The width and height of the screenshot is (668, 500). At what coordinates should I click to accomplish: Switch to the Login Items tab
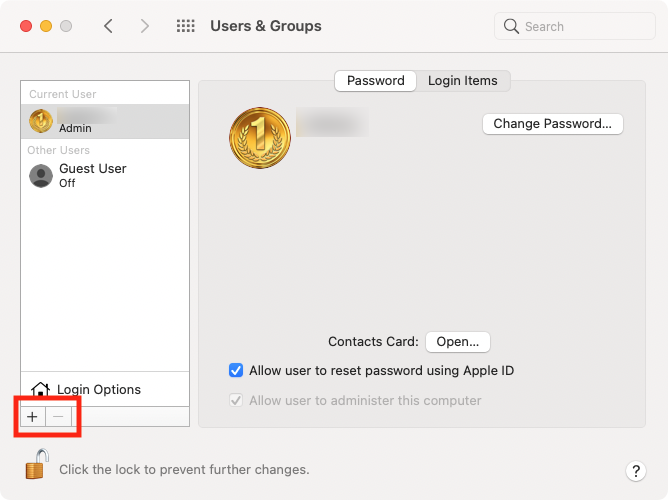[463, 80]
